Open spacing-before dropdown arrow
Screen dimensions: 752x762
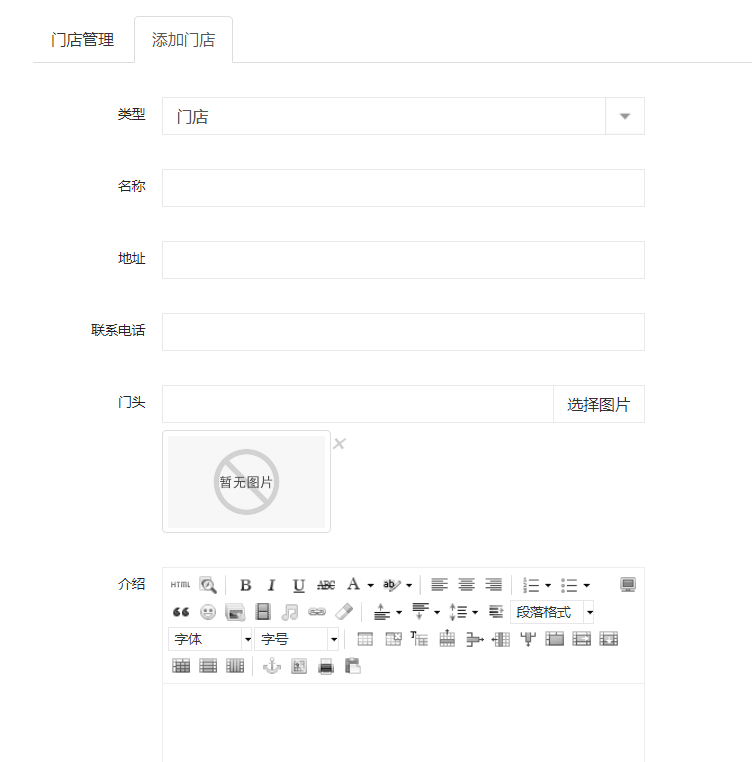tap(399, 612)
